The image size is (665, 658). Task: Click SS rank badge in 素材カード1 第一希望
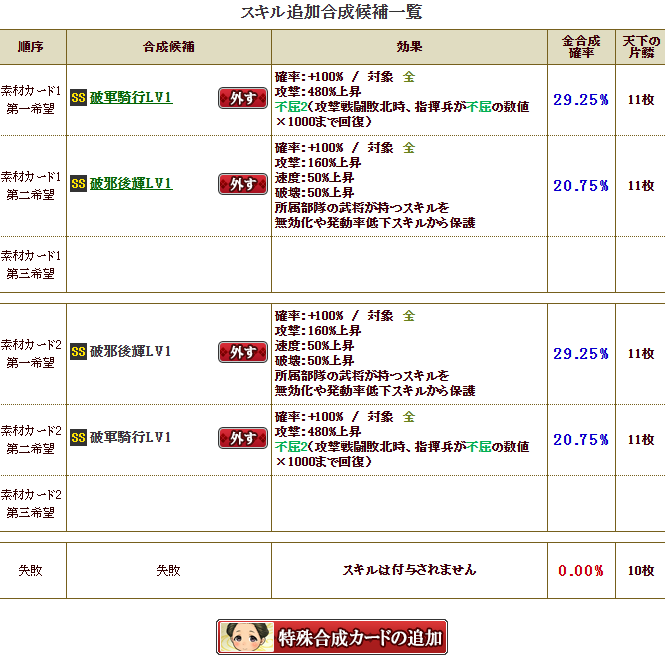click(x=78, y=98)
